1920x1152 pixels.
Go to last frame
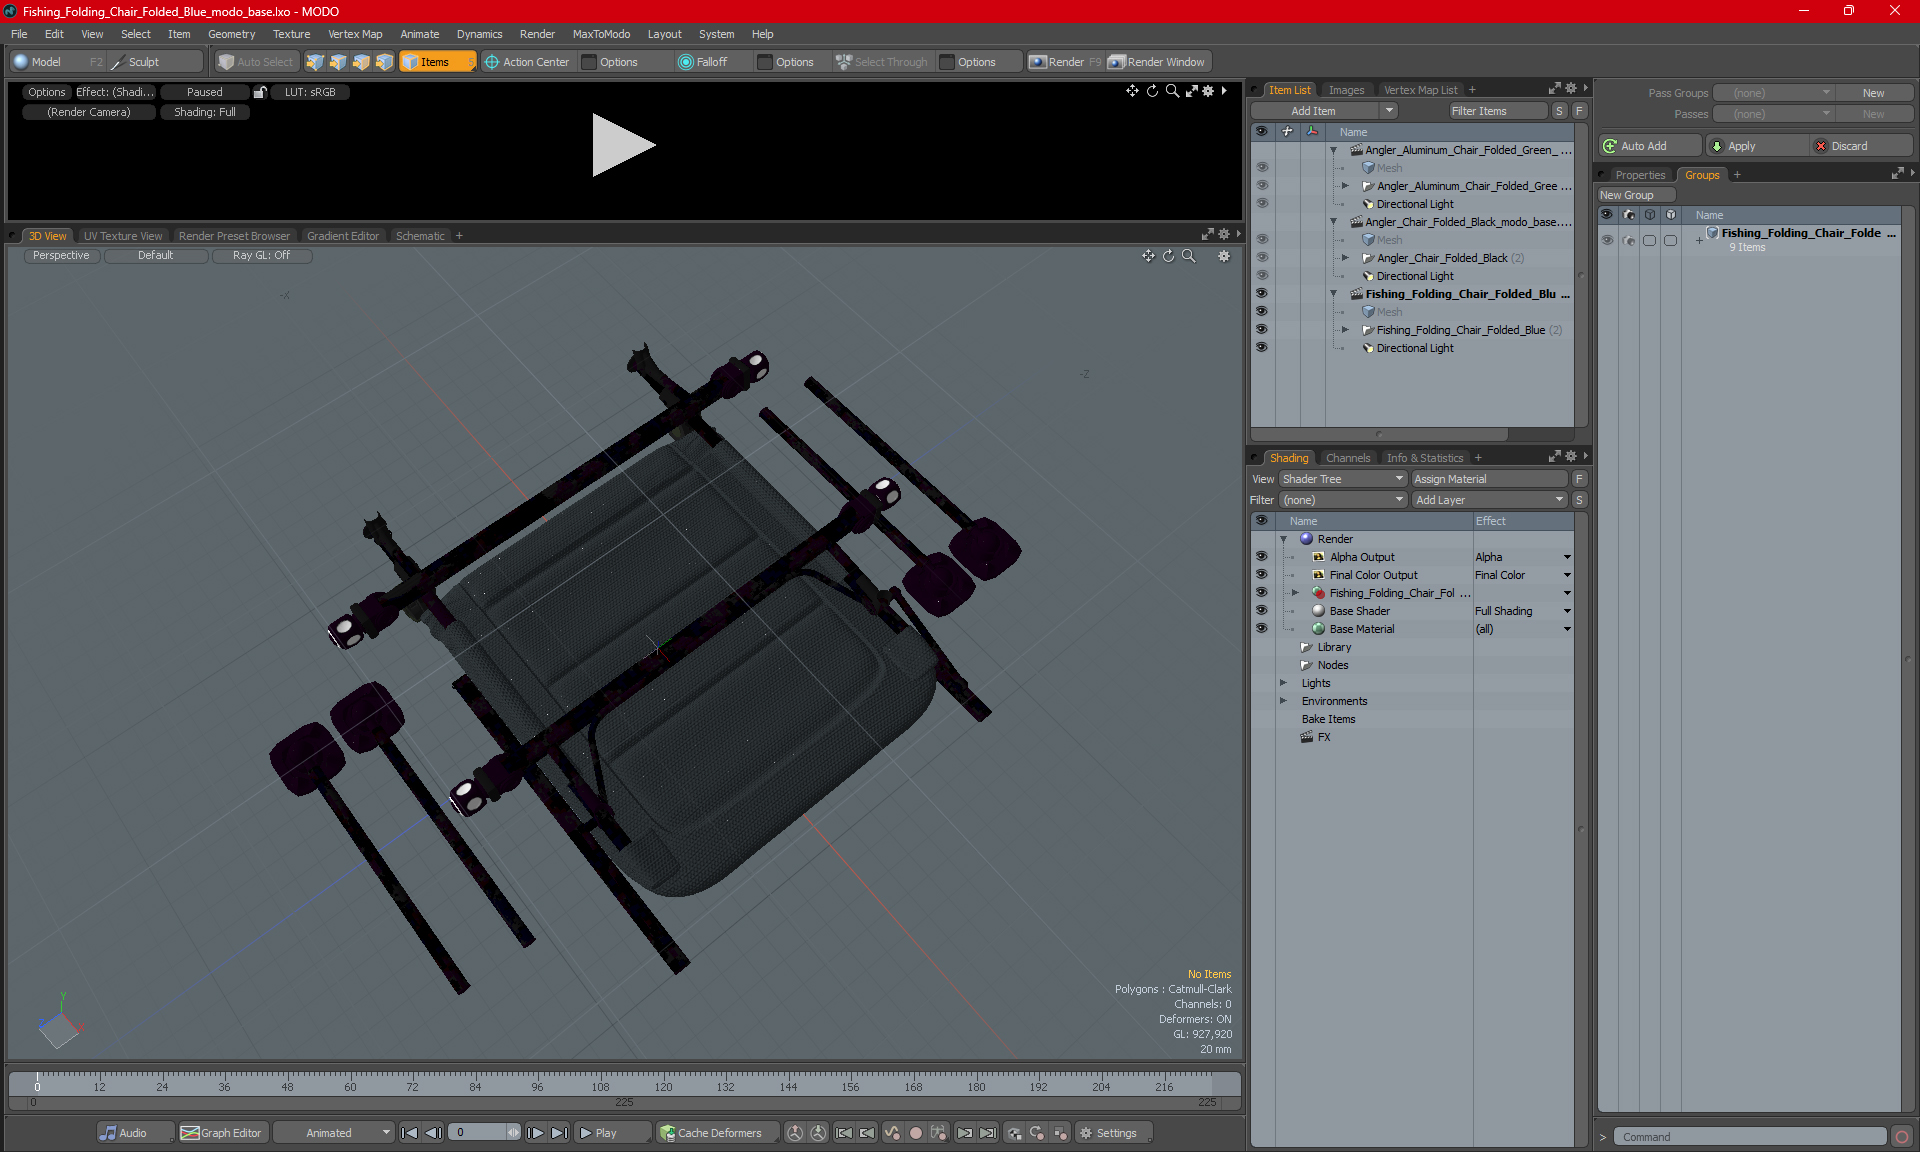[x=559, y=1133]
